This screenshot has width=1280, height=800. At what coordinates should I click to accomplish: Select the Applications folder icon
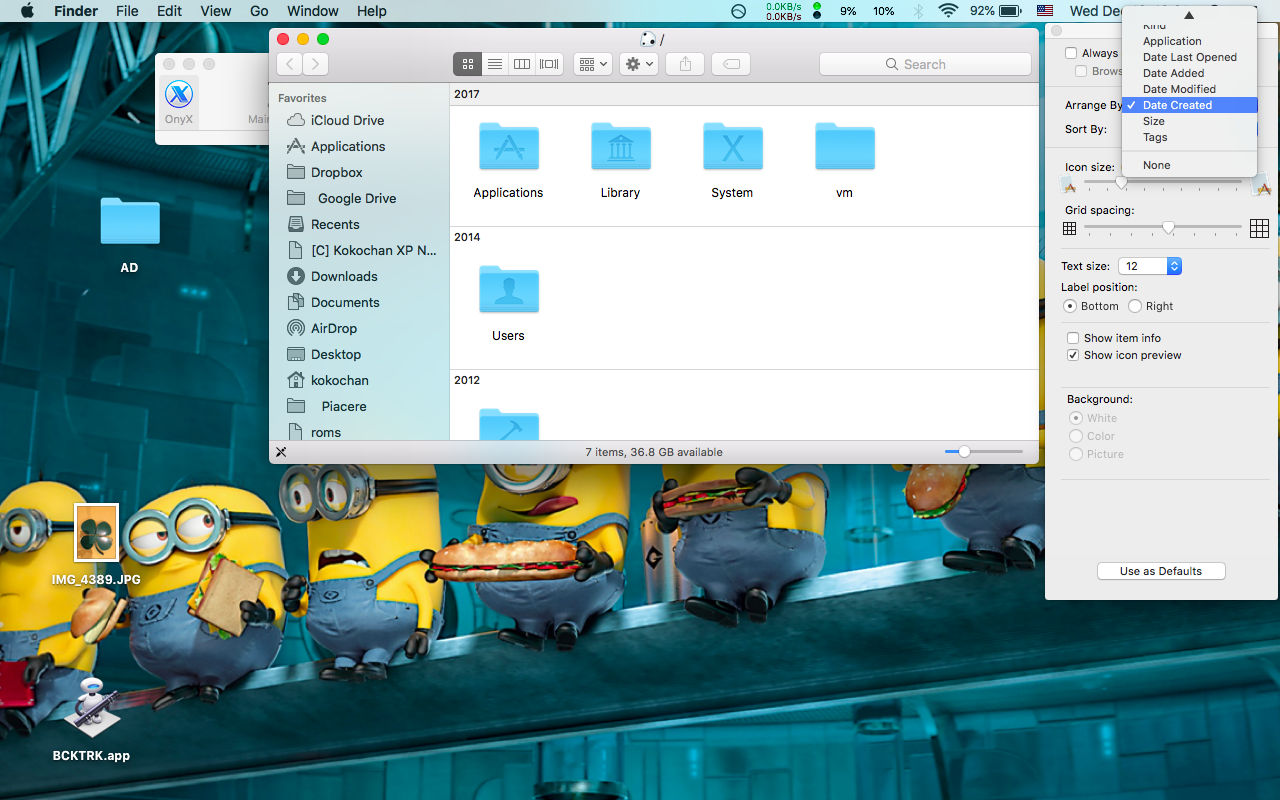(509, 147)
